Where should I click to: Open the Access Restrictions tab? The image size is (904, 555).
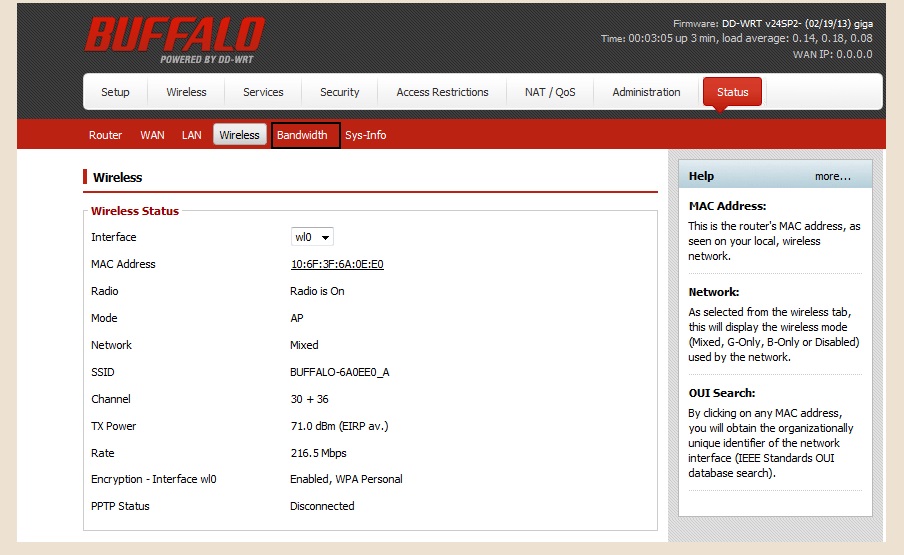(442, 92)
